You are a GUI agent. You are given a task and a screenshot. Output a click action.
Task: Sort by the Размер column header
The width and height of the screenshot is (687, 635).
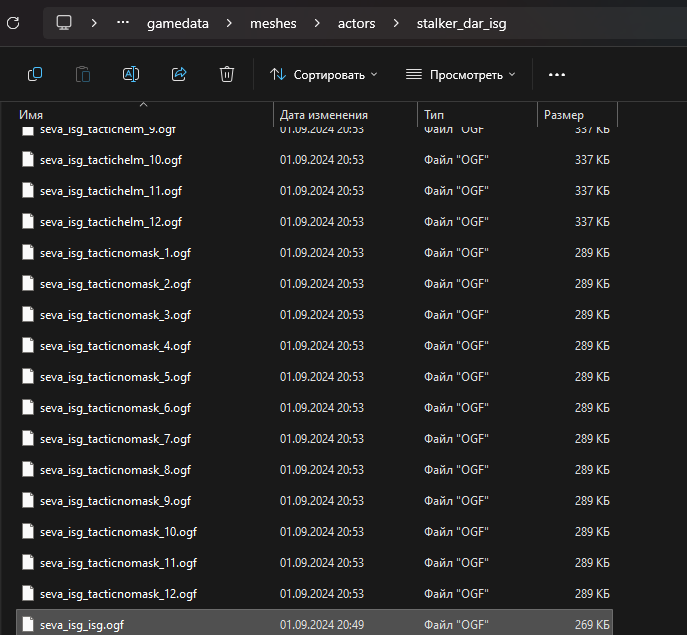coord(564,115)
